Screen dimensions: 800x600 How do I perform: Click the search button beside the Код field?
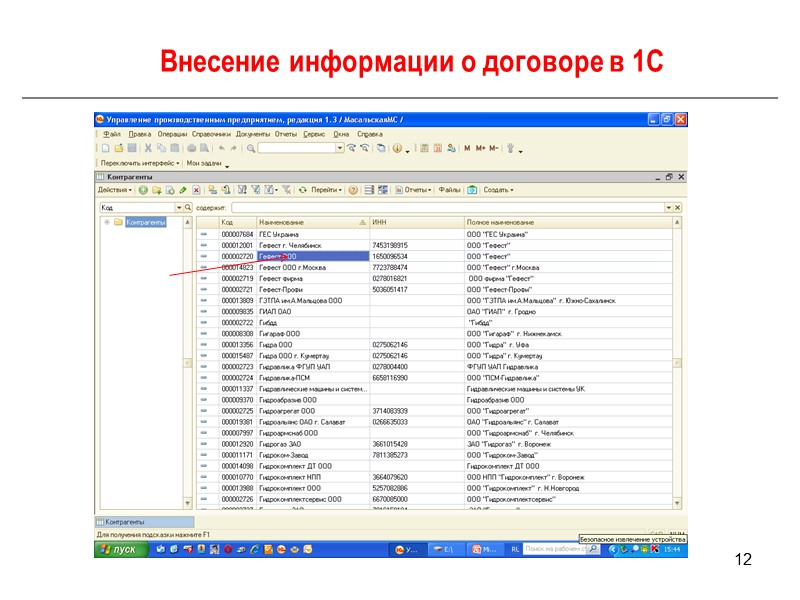tap(188, 208)
